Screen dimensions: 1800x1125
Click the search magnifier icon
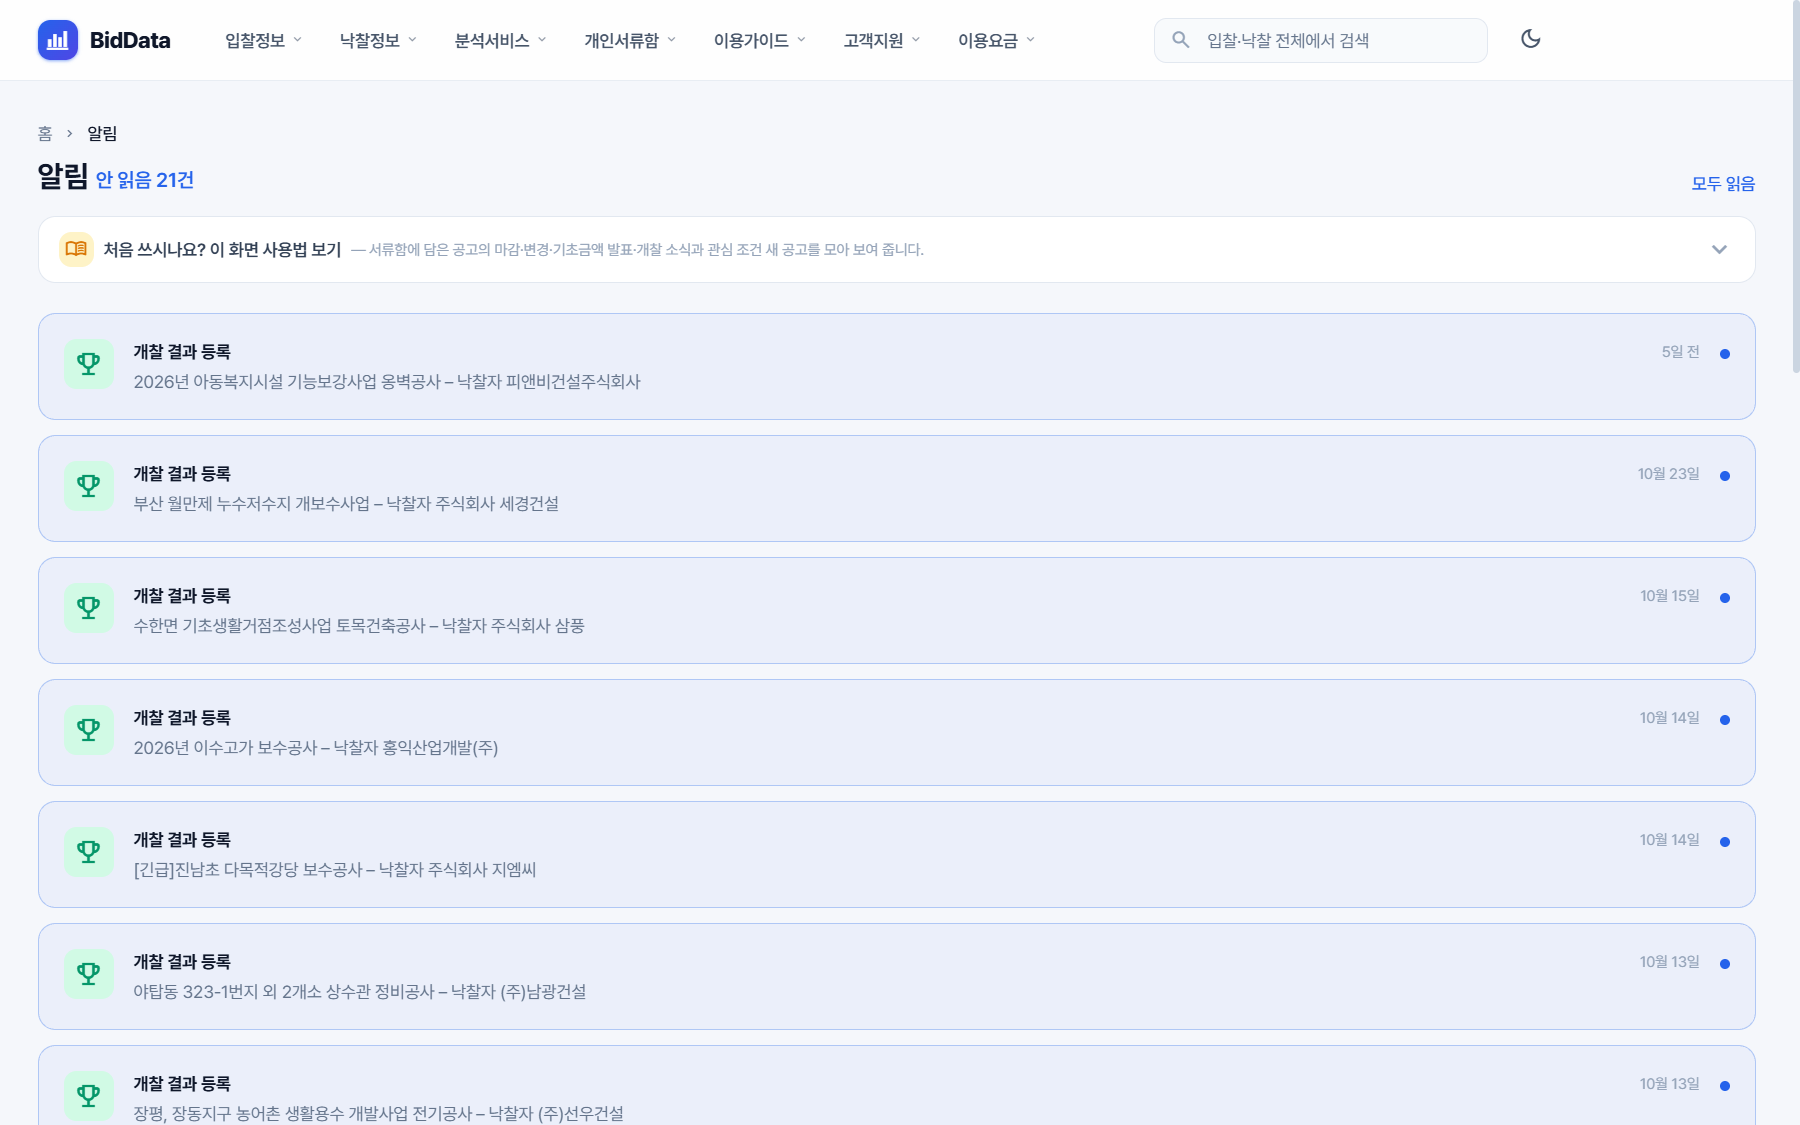[x=1181, y=40]
